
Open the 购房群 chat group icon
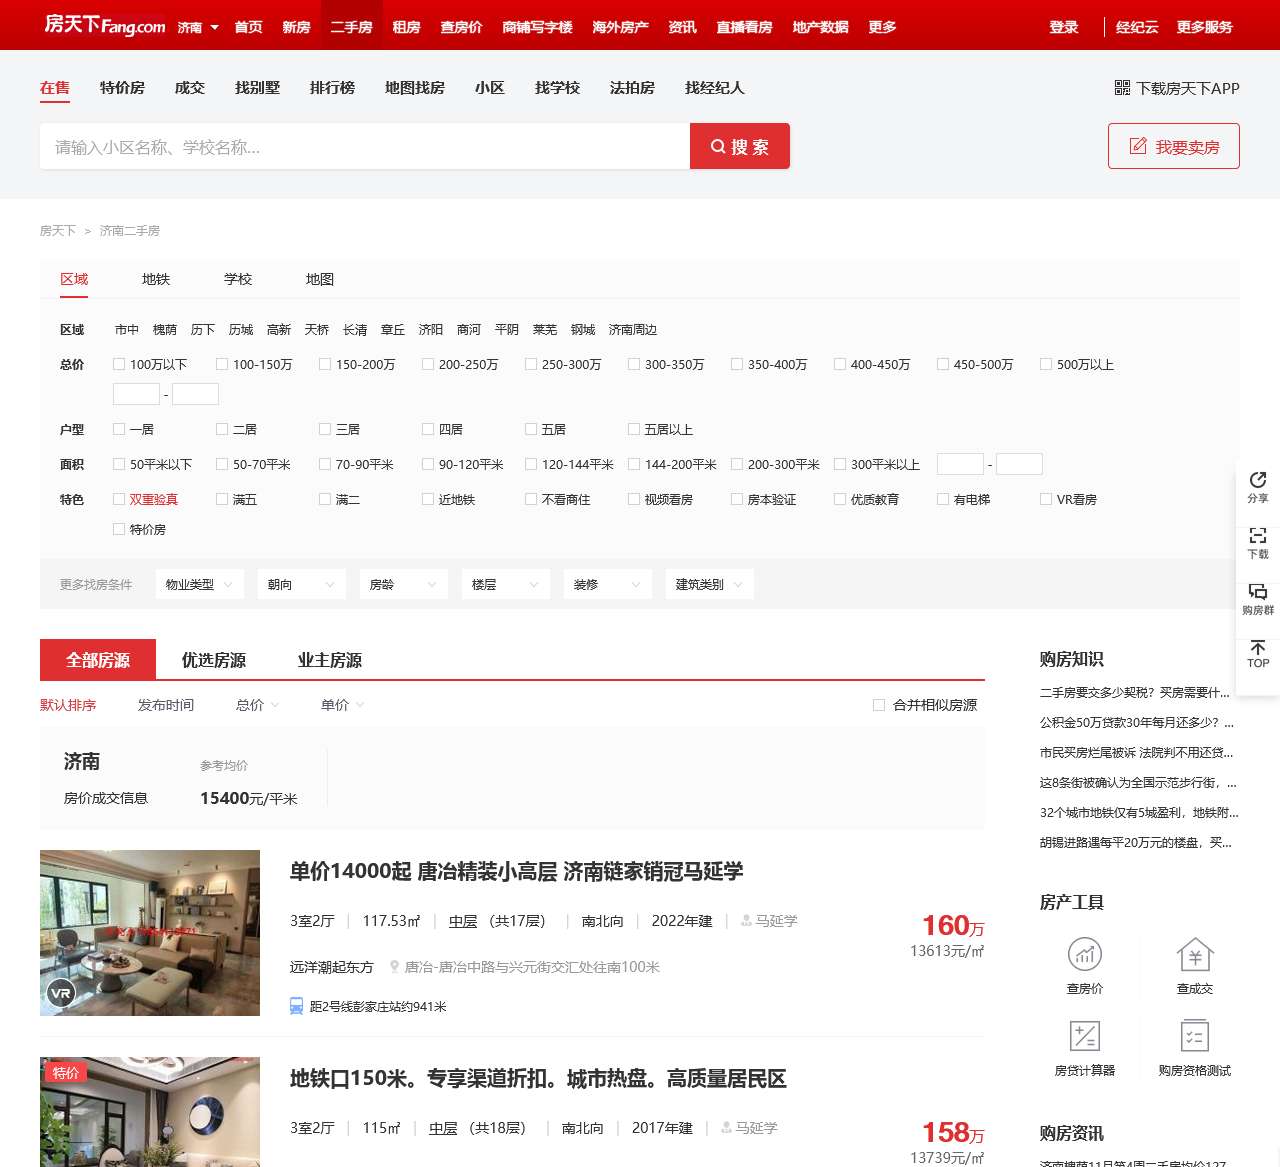tap(1257, 596)
